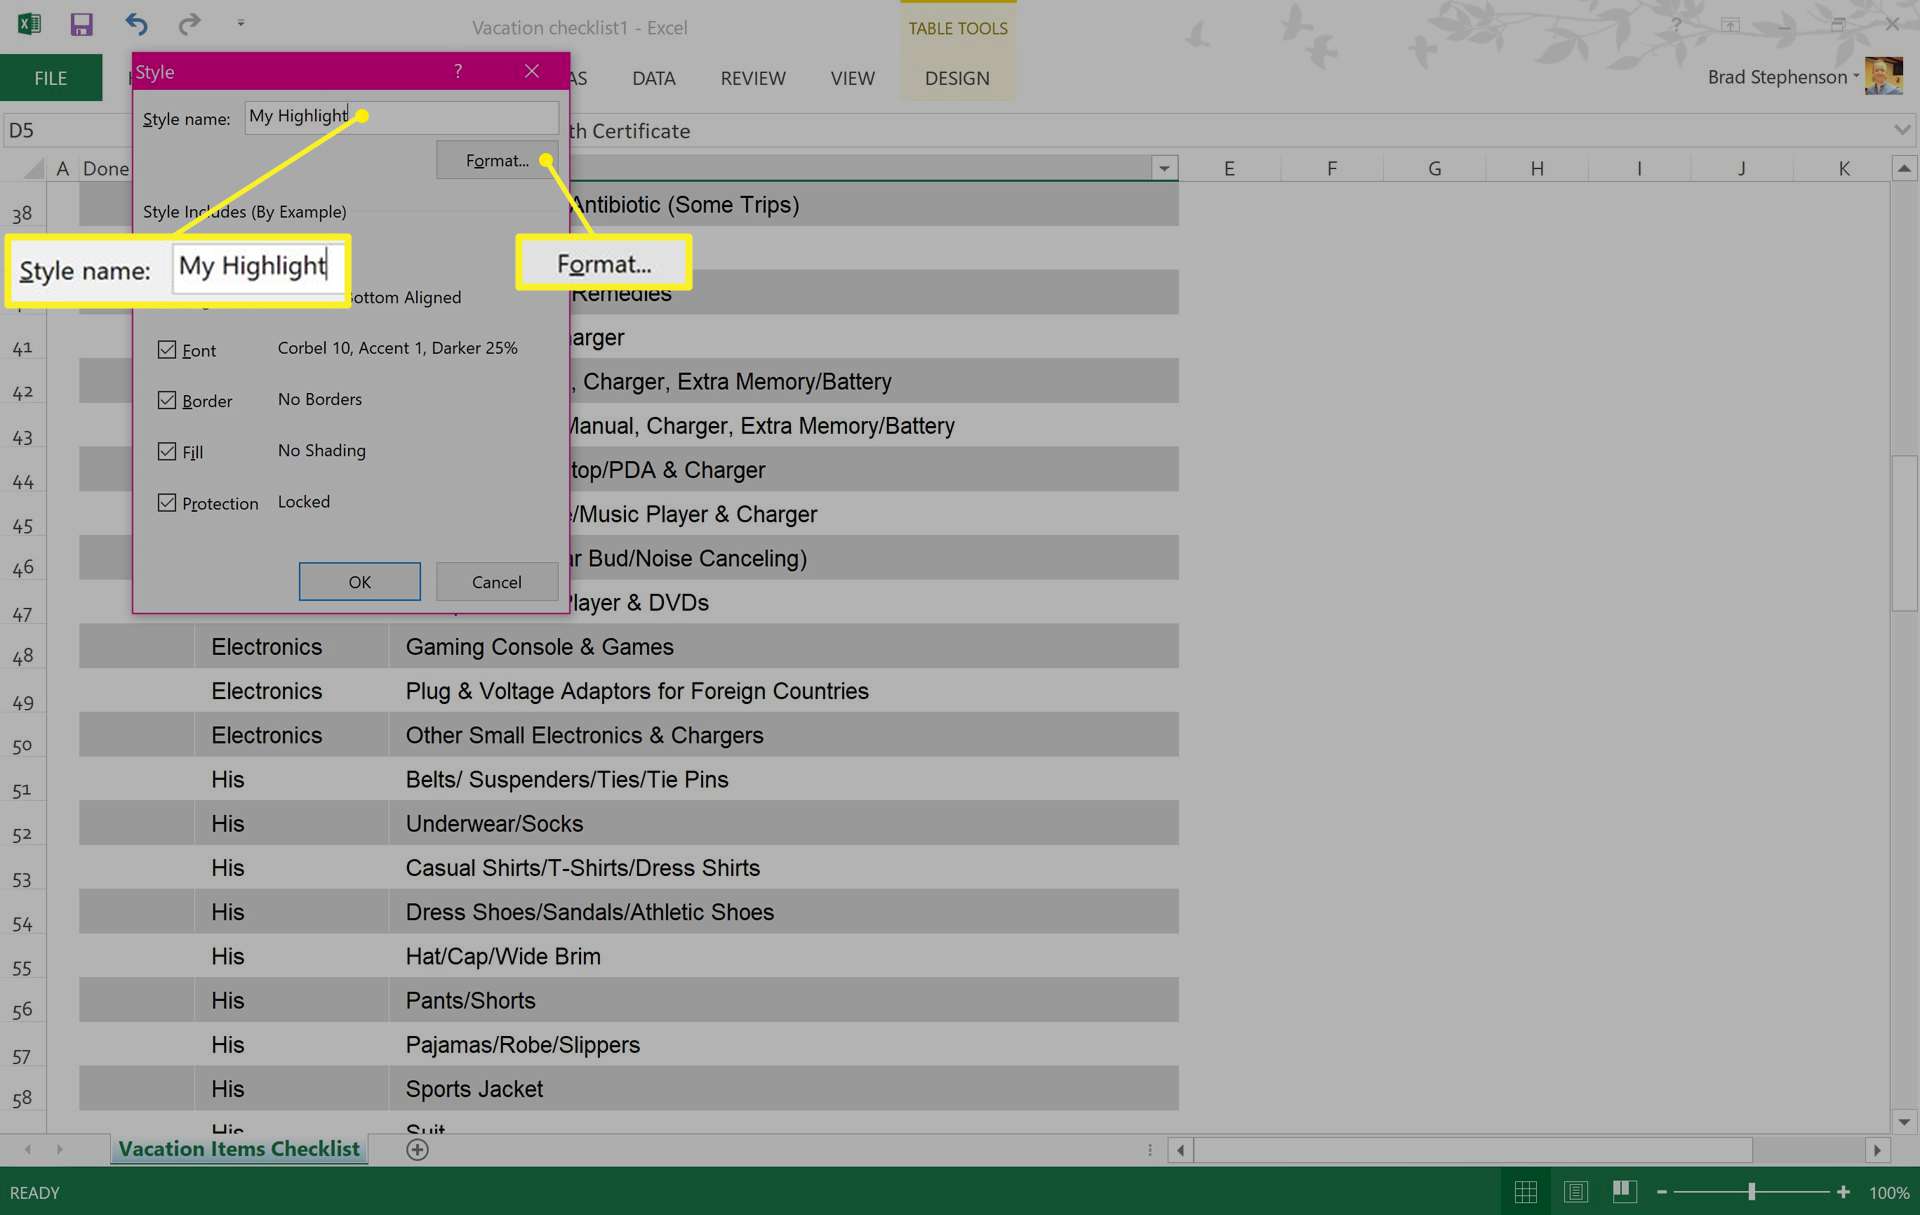The width and height of the screenshot is (1920, 1215).
Task: Click the Undo icon in toolbar
Action: point(136,25)
